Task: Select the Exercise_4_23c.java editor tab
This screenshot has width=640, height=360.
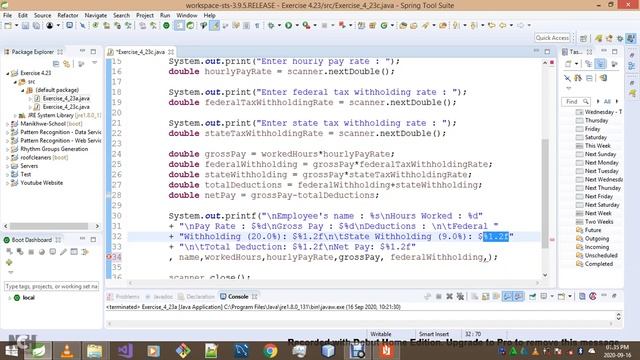Action: (140, 52)
